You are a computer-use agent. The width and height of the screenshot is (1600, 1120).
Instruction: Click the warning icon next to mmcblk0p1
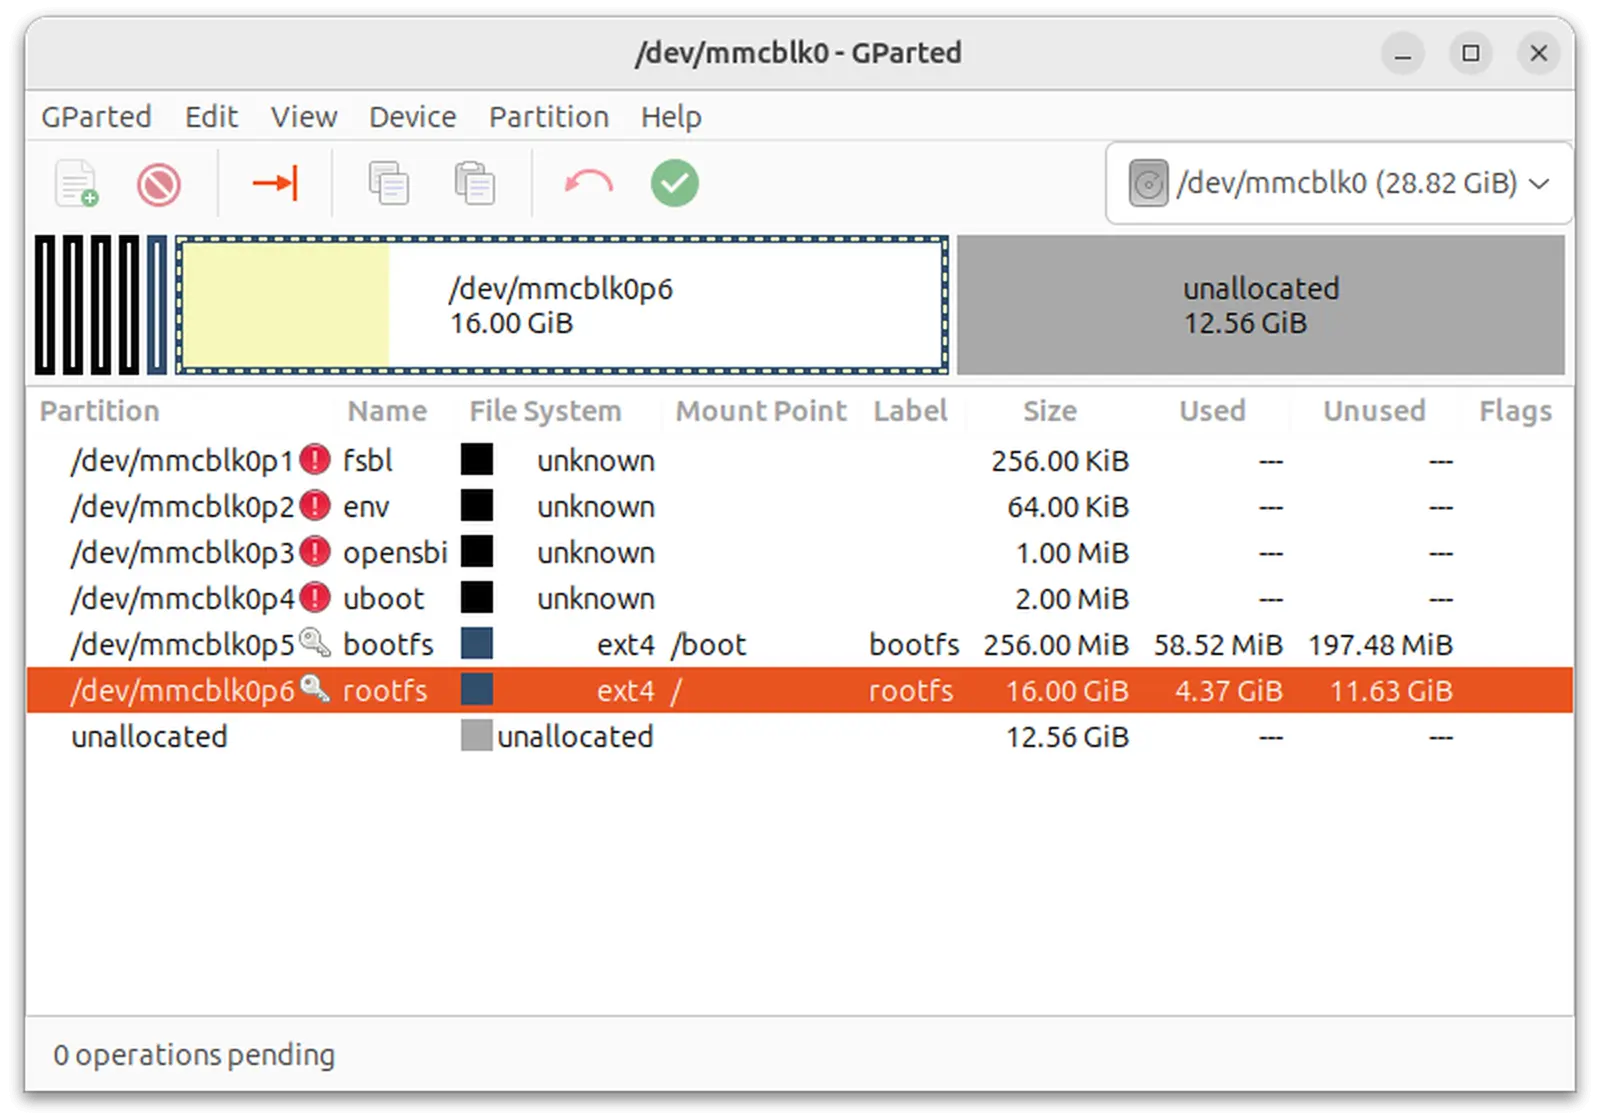coord(315,460)
